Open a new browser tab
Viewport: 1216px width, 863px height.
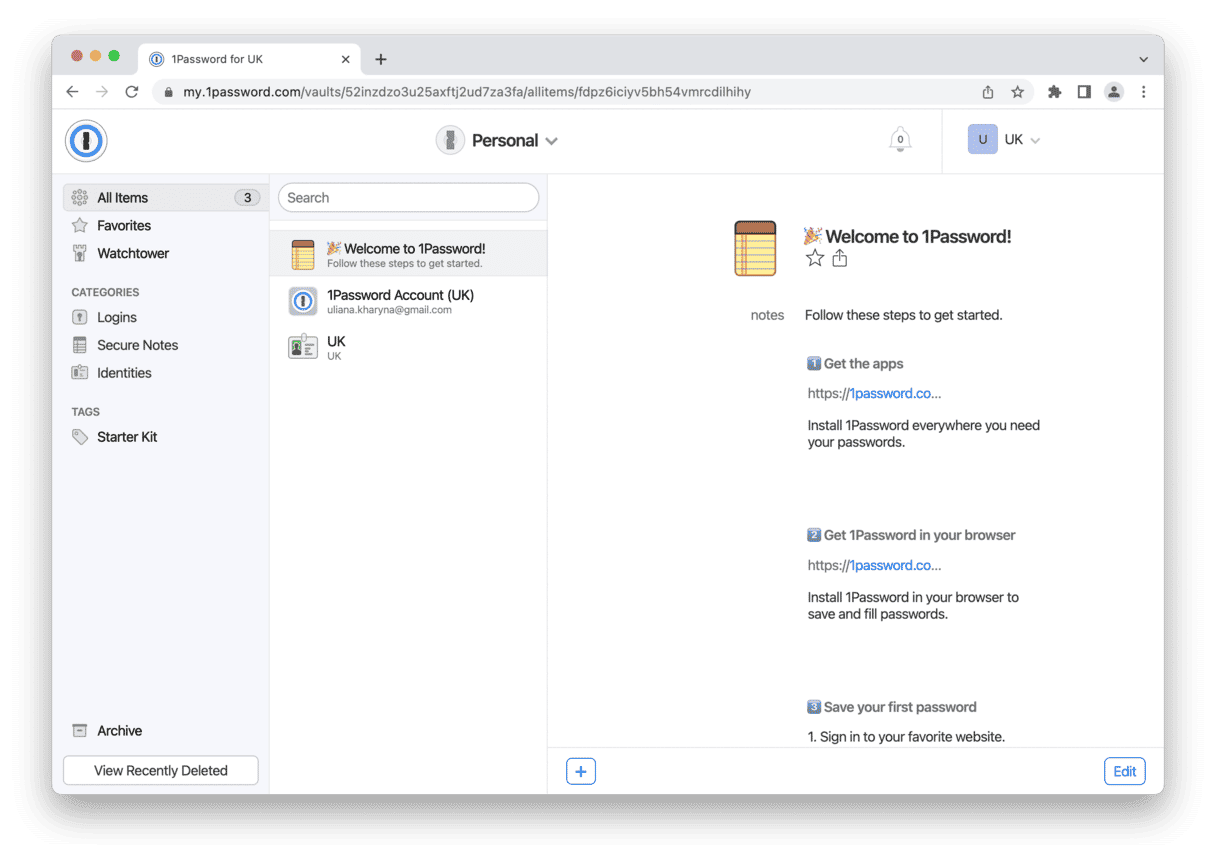381,59
